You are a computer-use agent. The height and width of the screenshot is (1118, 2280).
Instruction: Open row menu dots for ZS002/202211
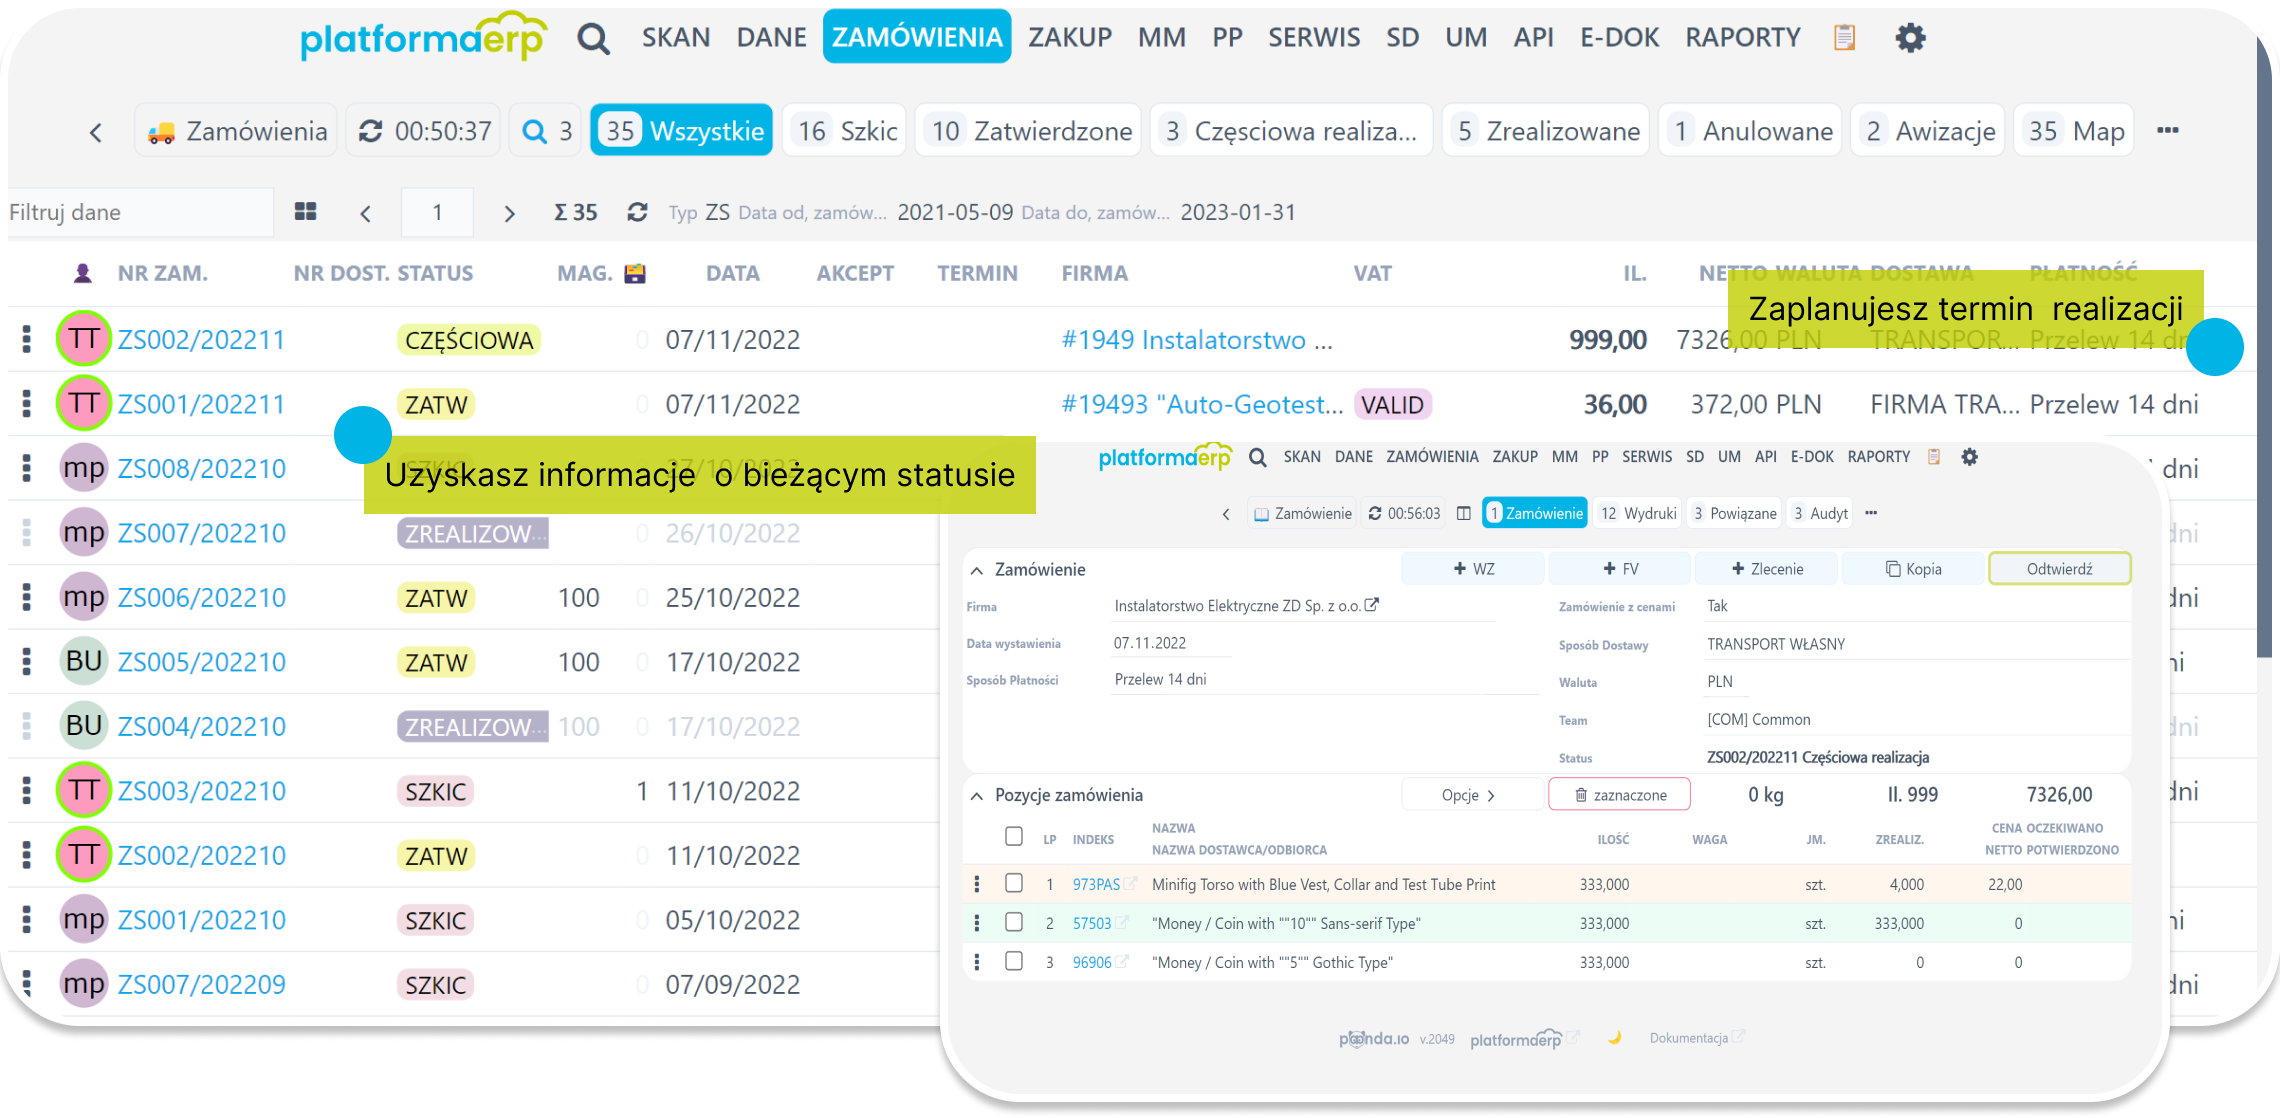pyautogui.click(x=27, y=340)
